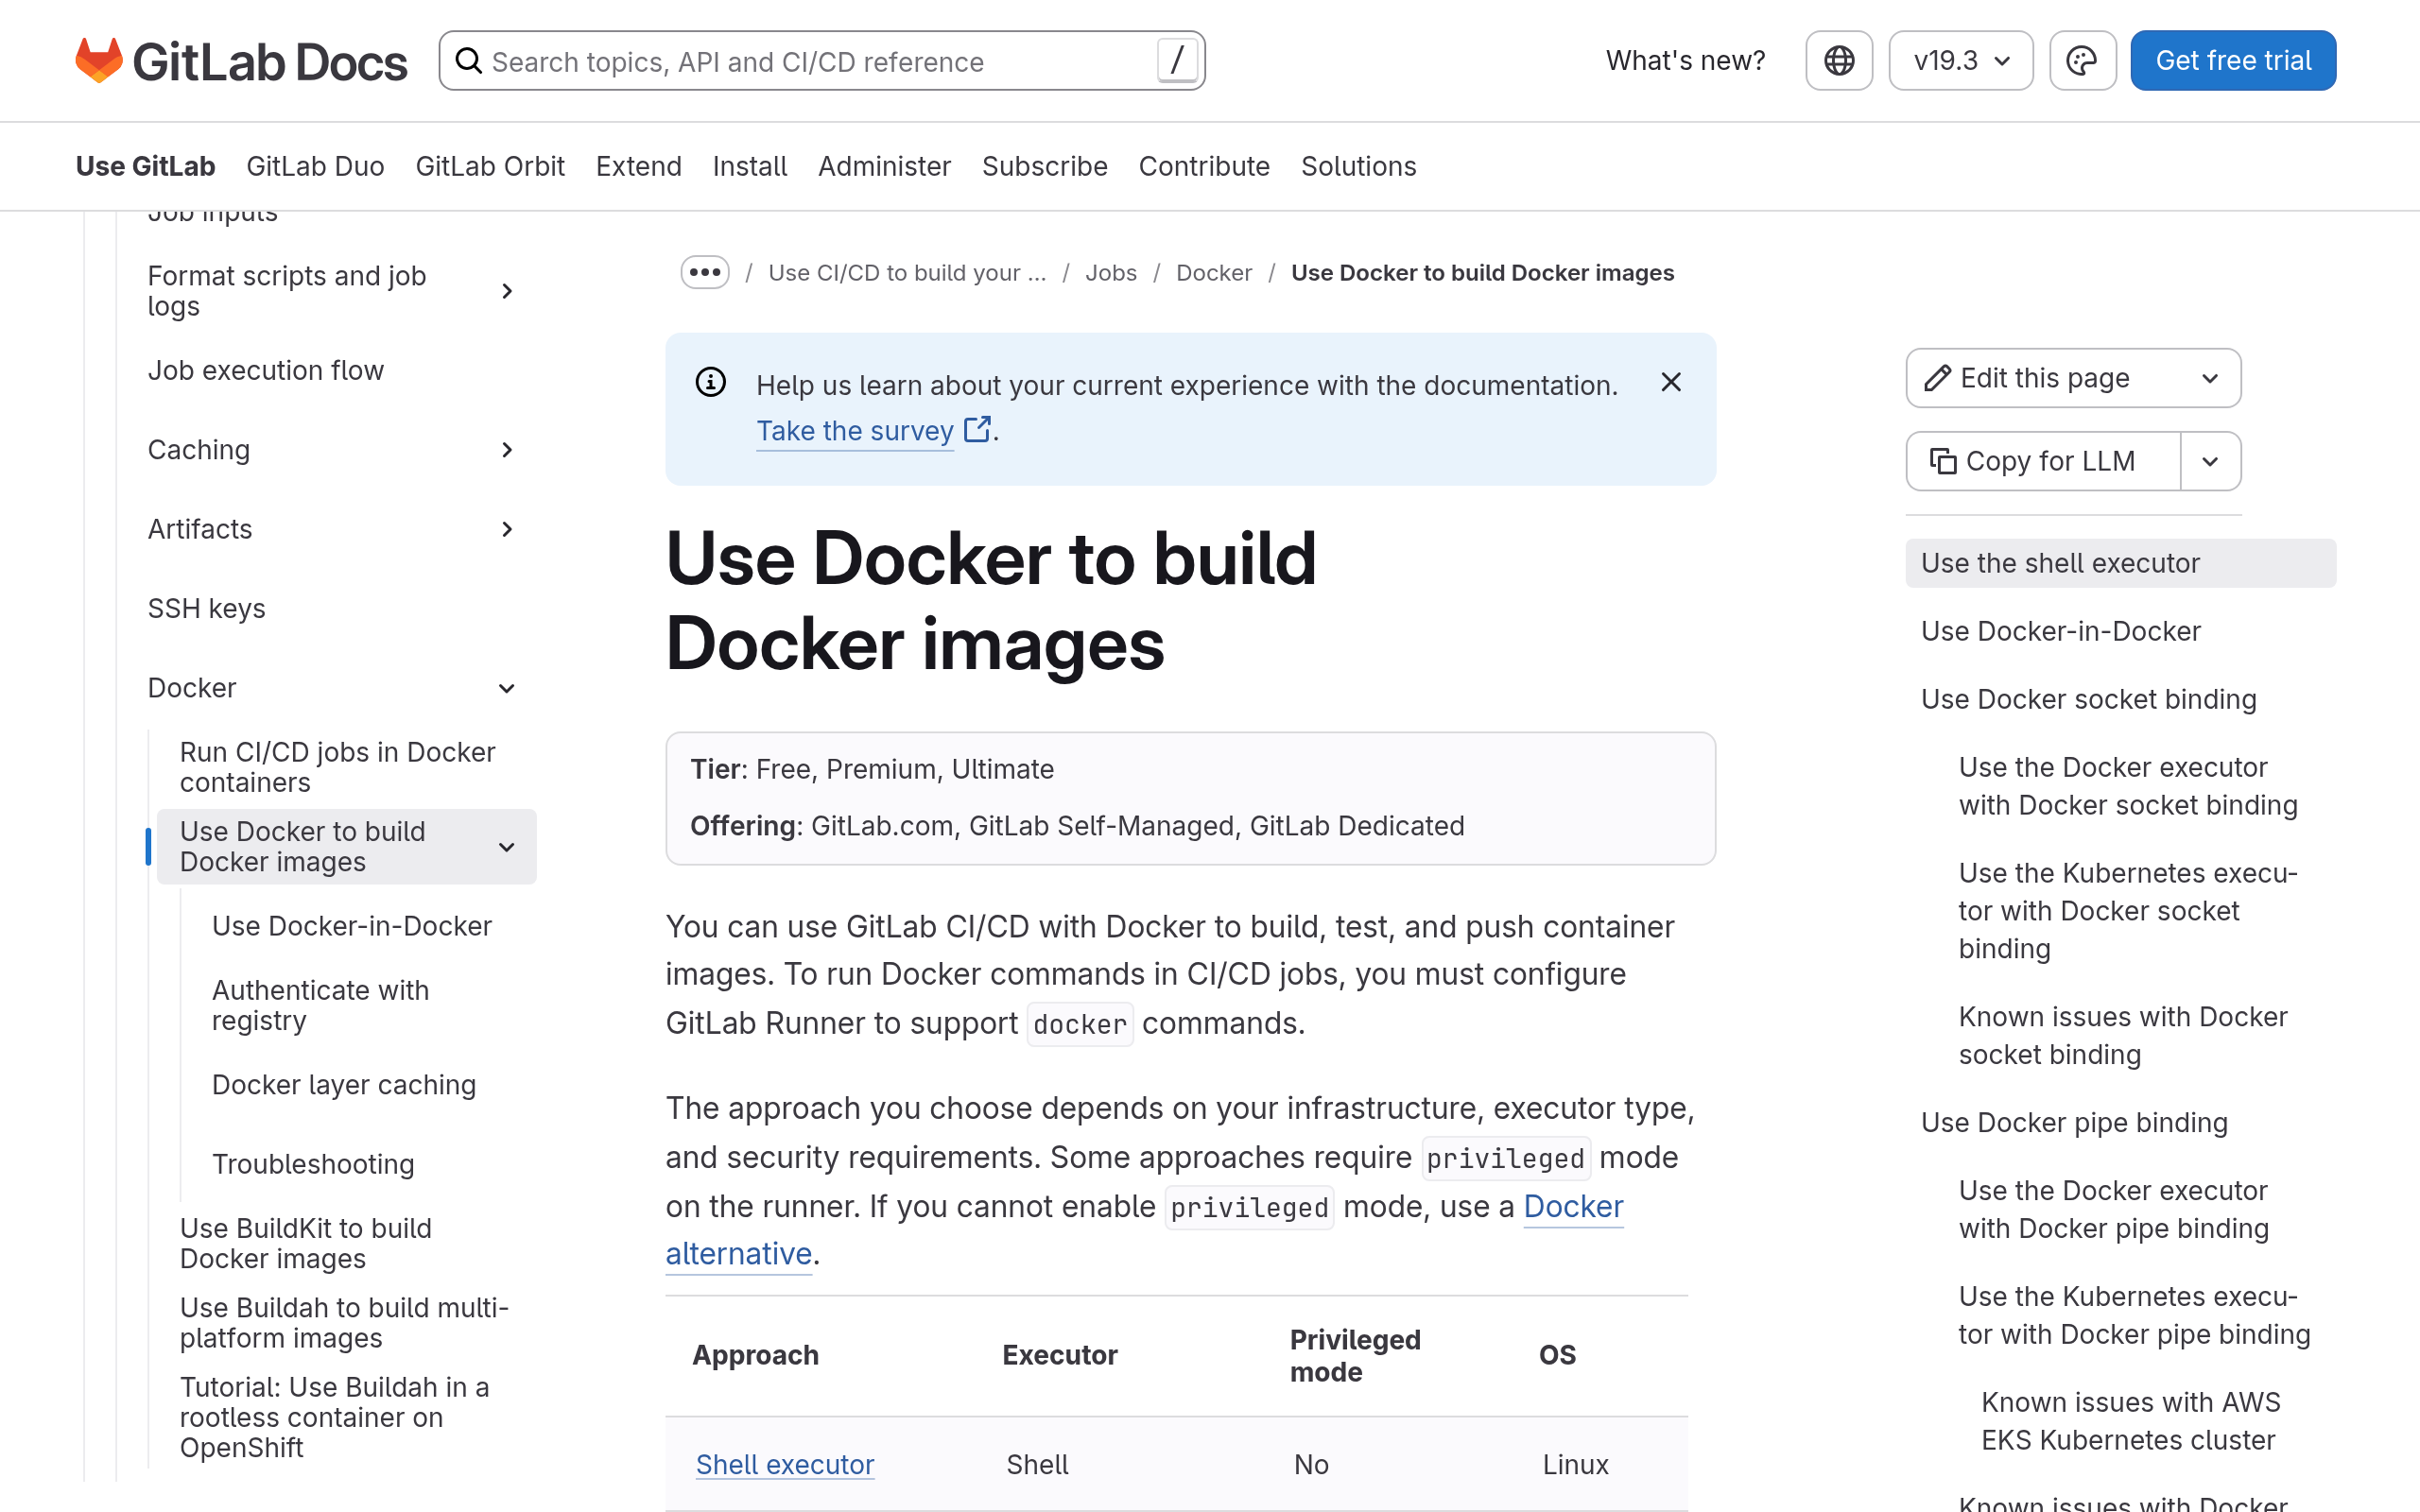Expand the breadcrumb ellipsis button
The height and width of the screenshot is (1512, 2420).
point(705,272)
